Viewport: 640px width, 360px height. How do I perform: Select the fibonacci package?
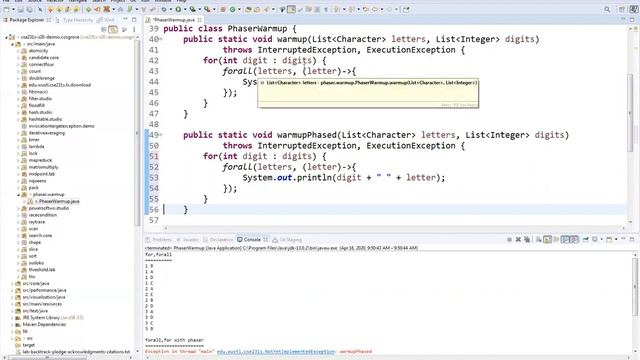pos(38,92)
